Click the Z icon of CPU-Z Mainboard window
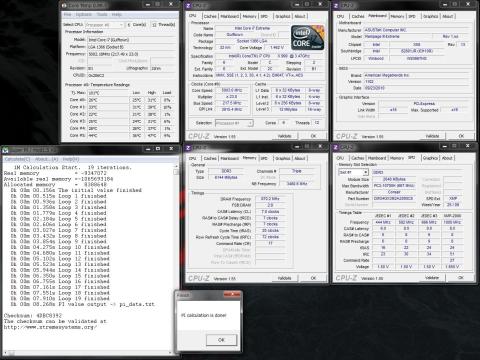This screenshot has width=480, height=360. pyautogui.click(x=336, y=5)
